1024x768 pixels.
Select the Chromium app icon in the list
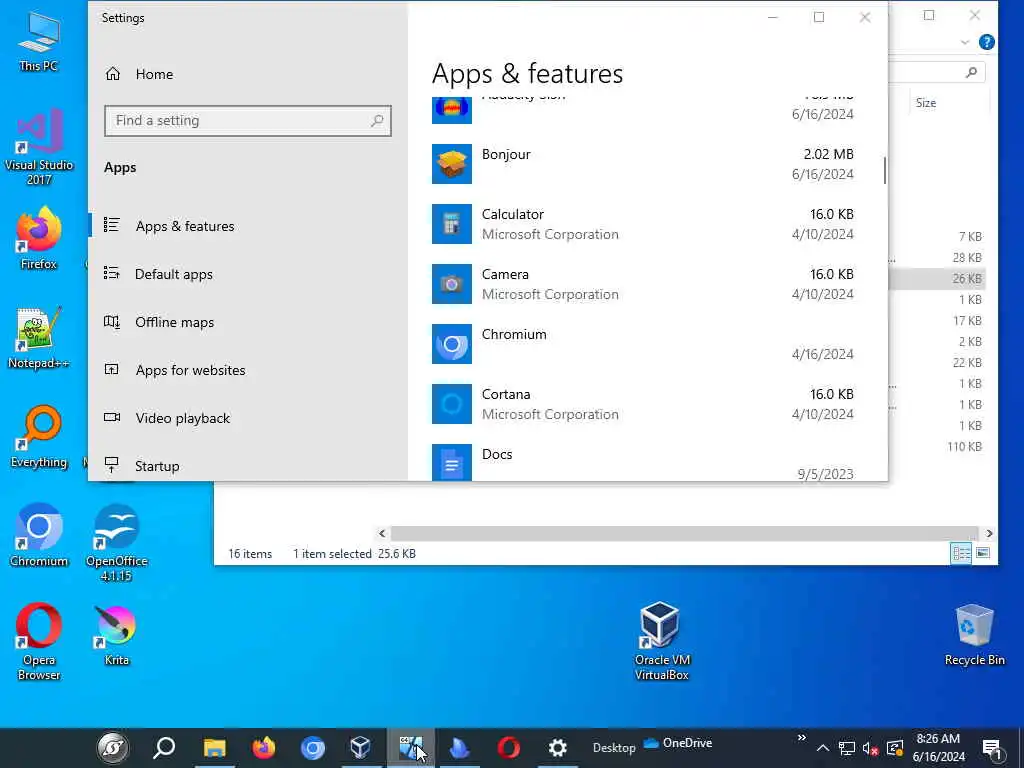click(x=452, y=344)
